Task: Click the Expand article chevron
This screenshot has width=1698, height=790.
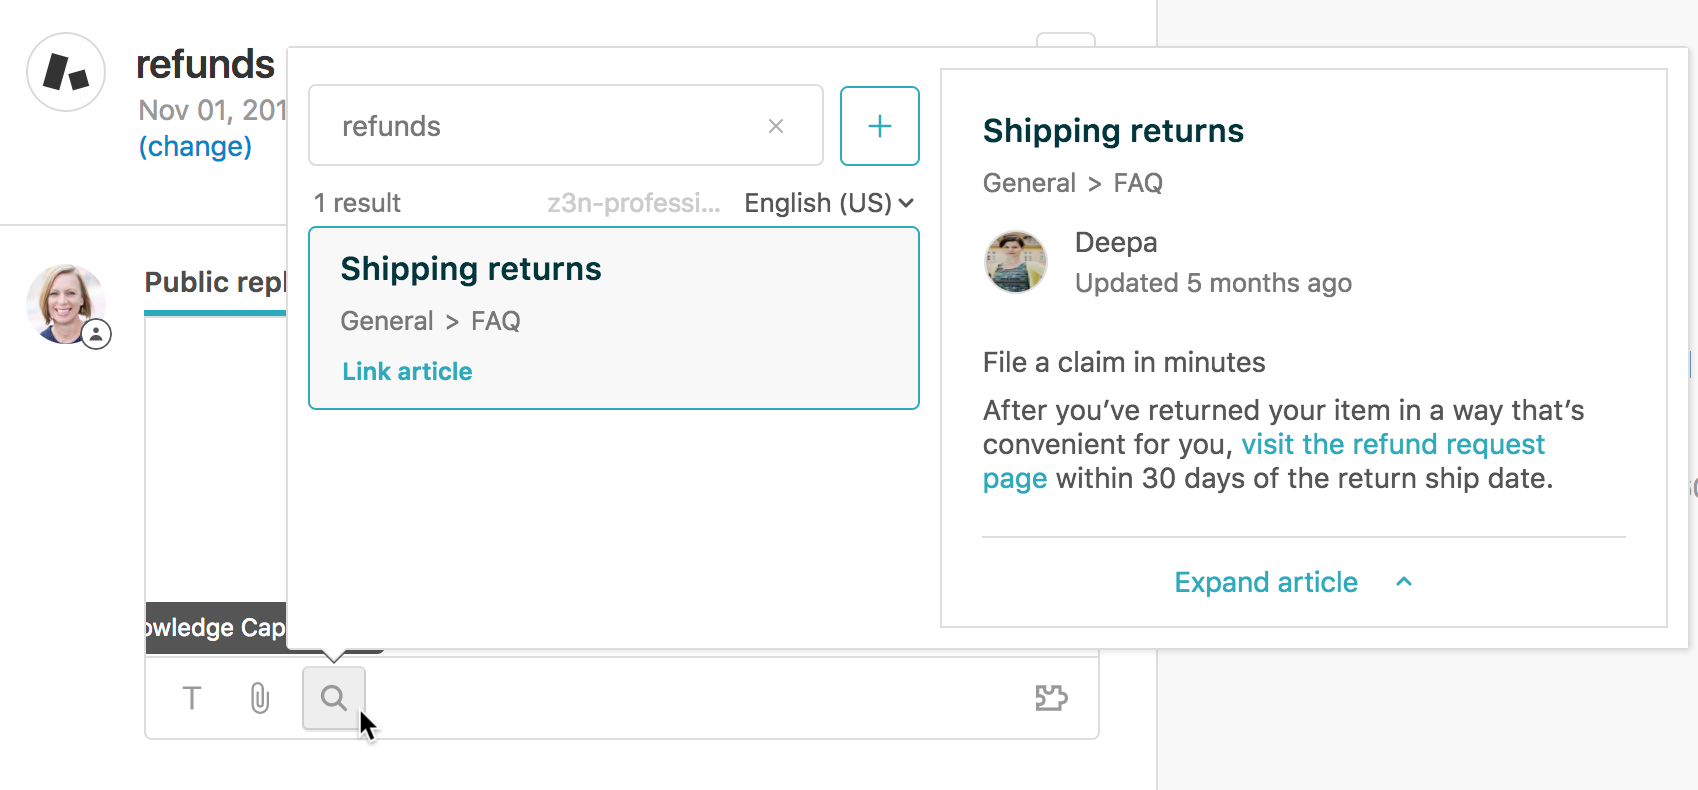Action: click(x=1404, y=582)
